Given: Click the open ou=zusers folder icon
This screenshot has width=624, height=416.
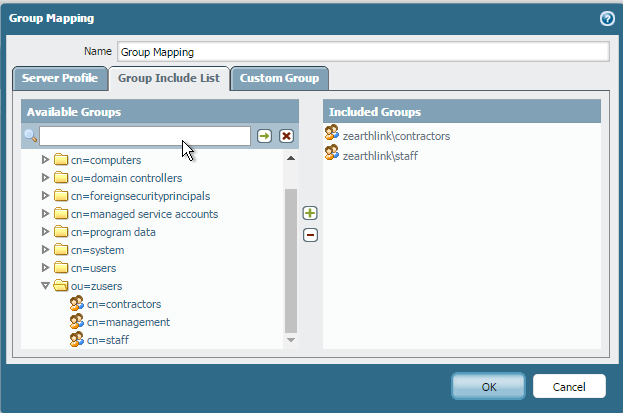Looking at the screenshot, I should coord(60,286).
